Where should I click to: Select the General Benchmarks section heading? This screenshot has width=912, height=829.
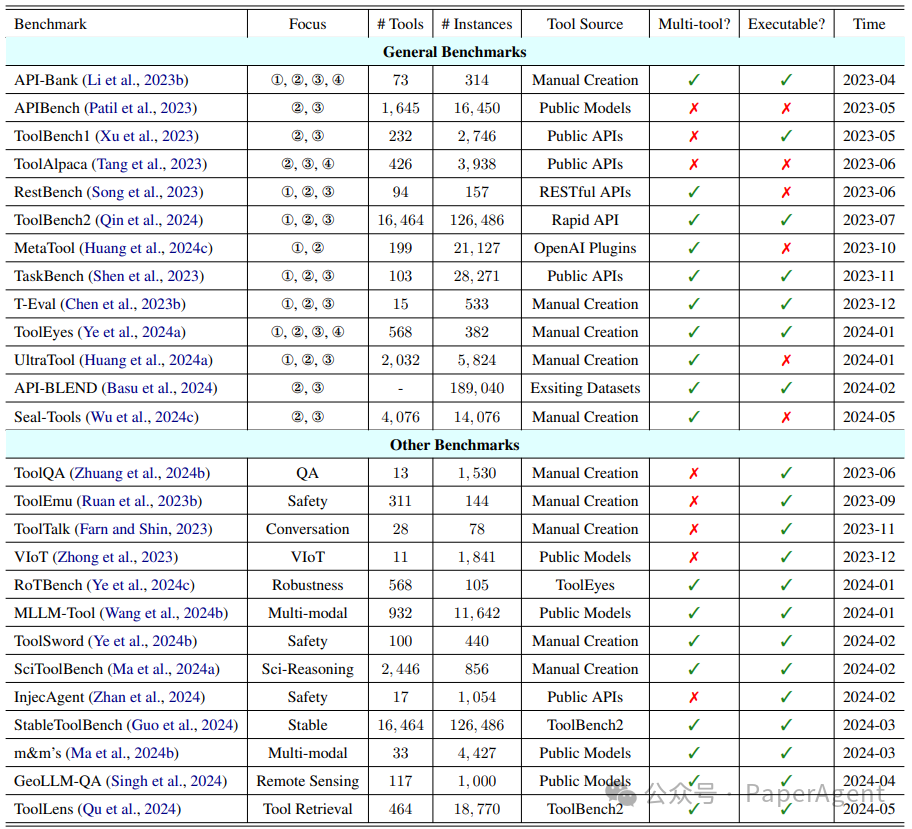(x=455, y=52)
